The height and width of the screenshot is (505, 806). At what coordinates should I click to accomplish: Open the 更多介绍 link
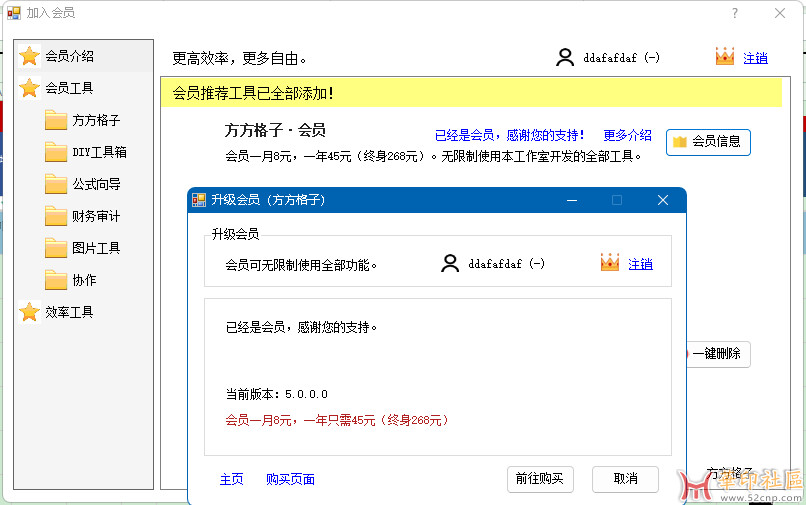627,135
